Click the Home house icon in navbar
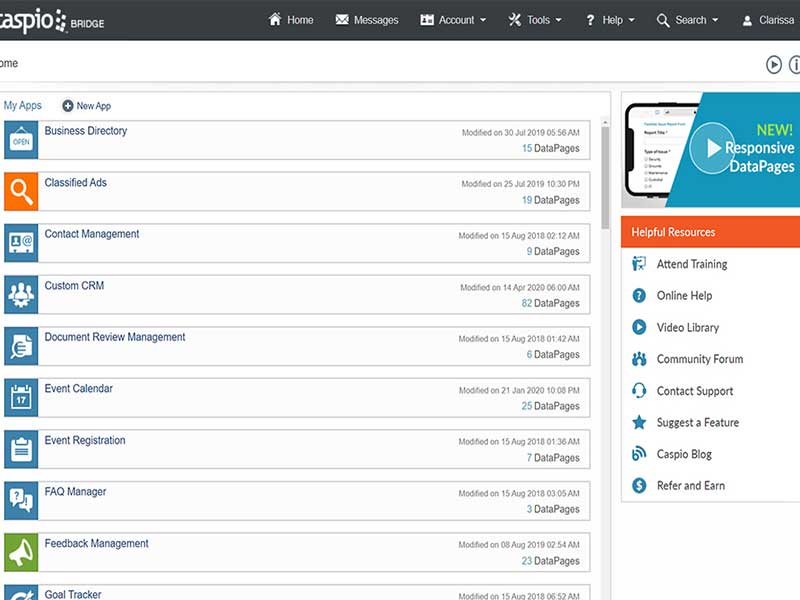Viewport: 800px width, 600px height. pyautogui.click(x=275, y=19)
